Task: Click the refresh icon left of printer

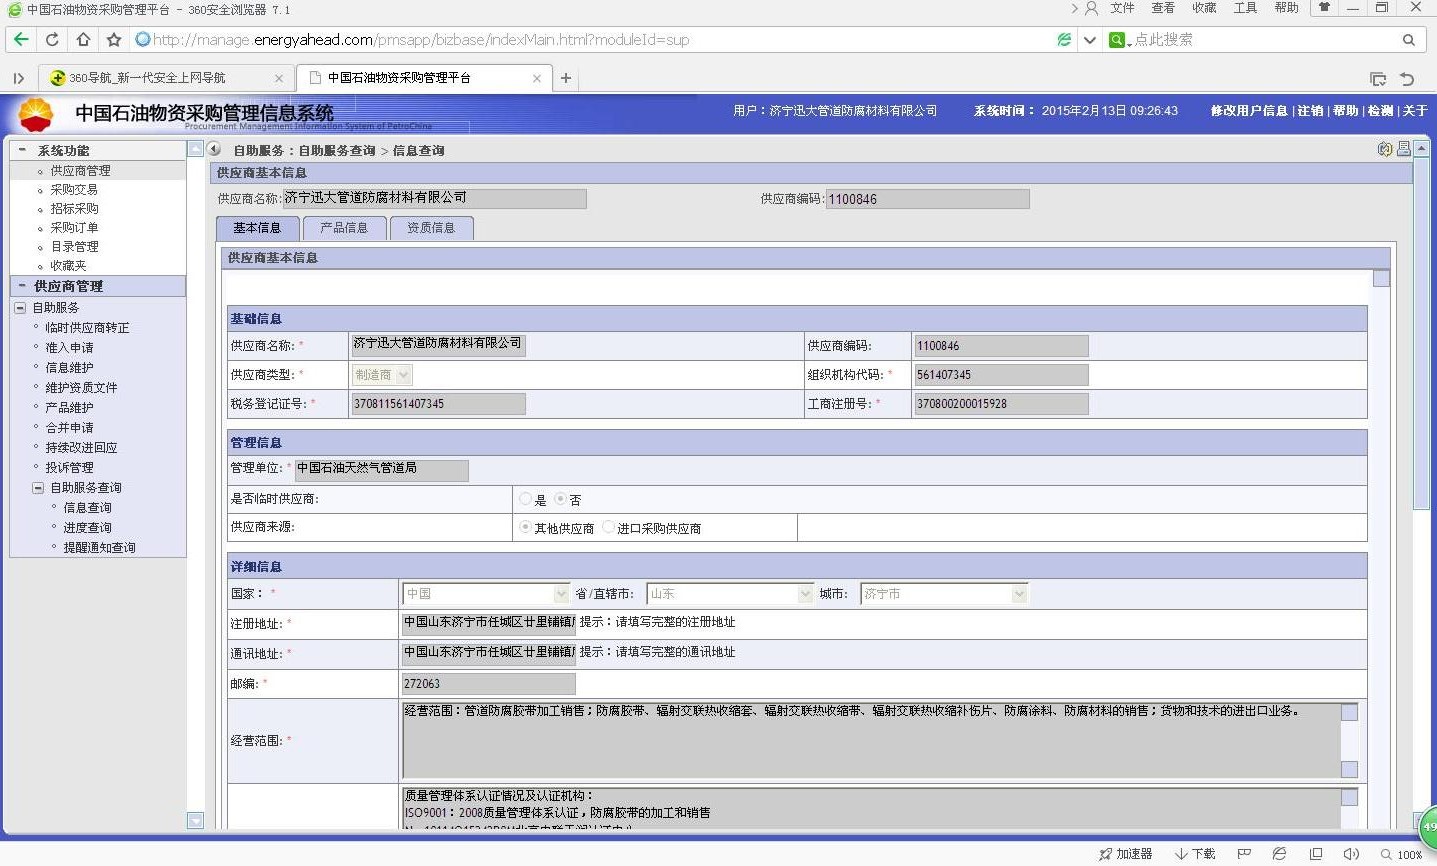Action: pyautogui.click(x=1385, y=149)
